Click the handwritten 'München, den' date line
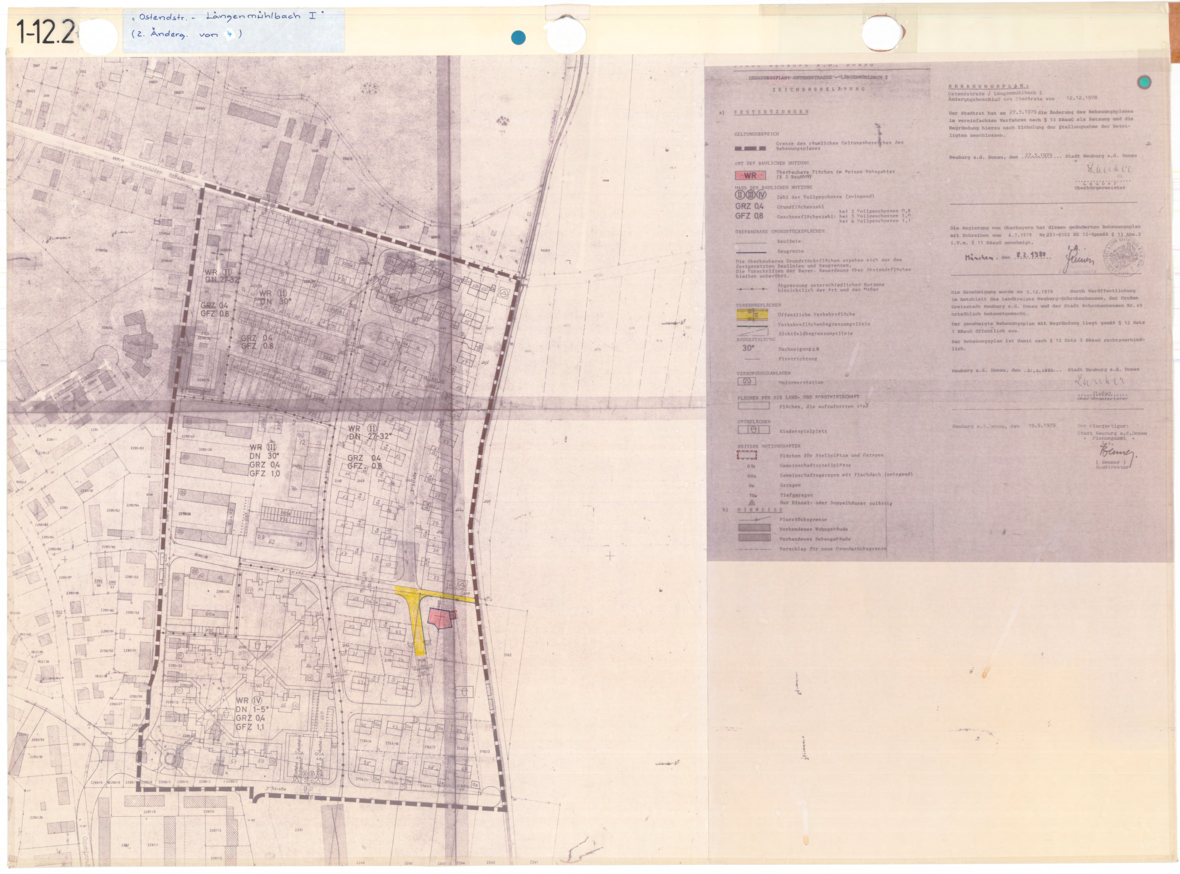Image resolution: width=1180 pixels, height=874 pixels. (1006, 256)
